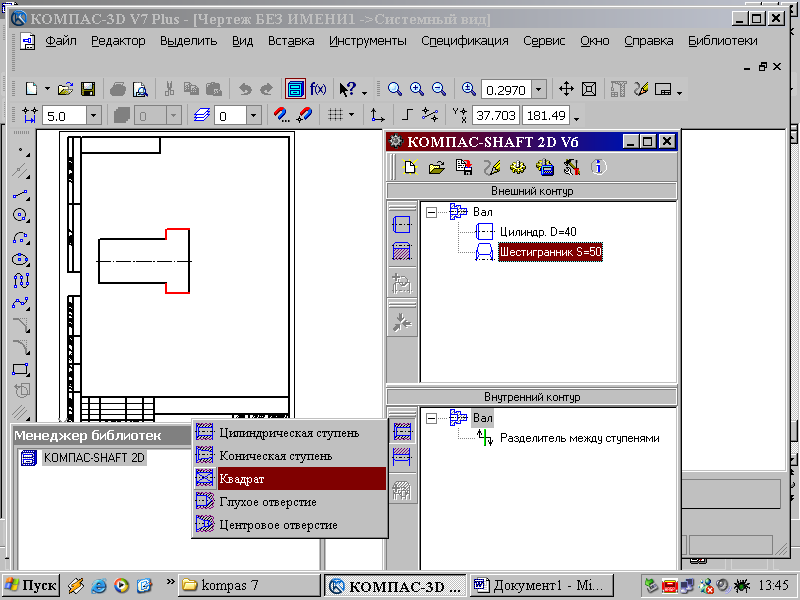Click the Внутренний контур header

tap(532, 397)
